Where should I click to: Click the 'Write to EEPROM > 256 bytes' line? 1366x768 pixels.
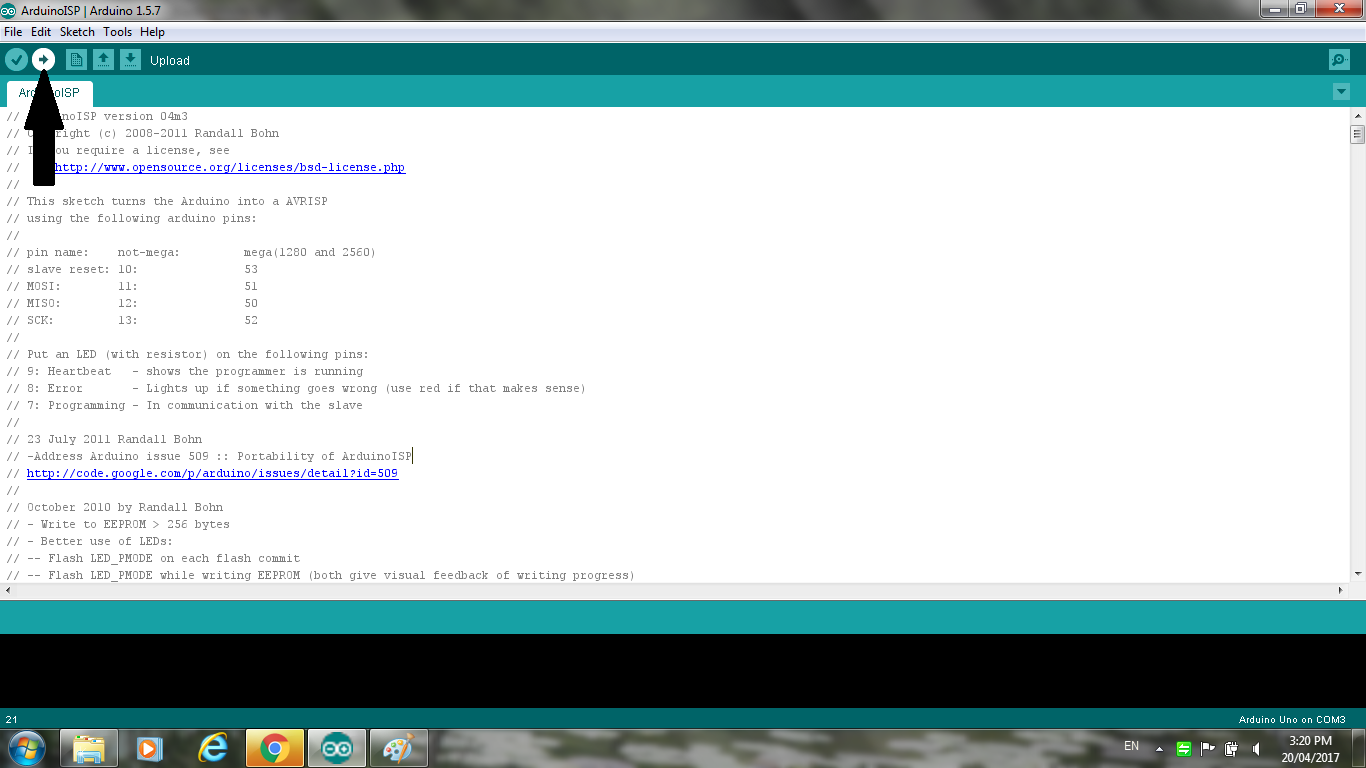118,524
